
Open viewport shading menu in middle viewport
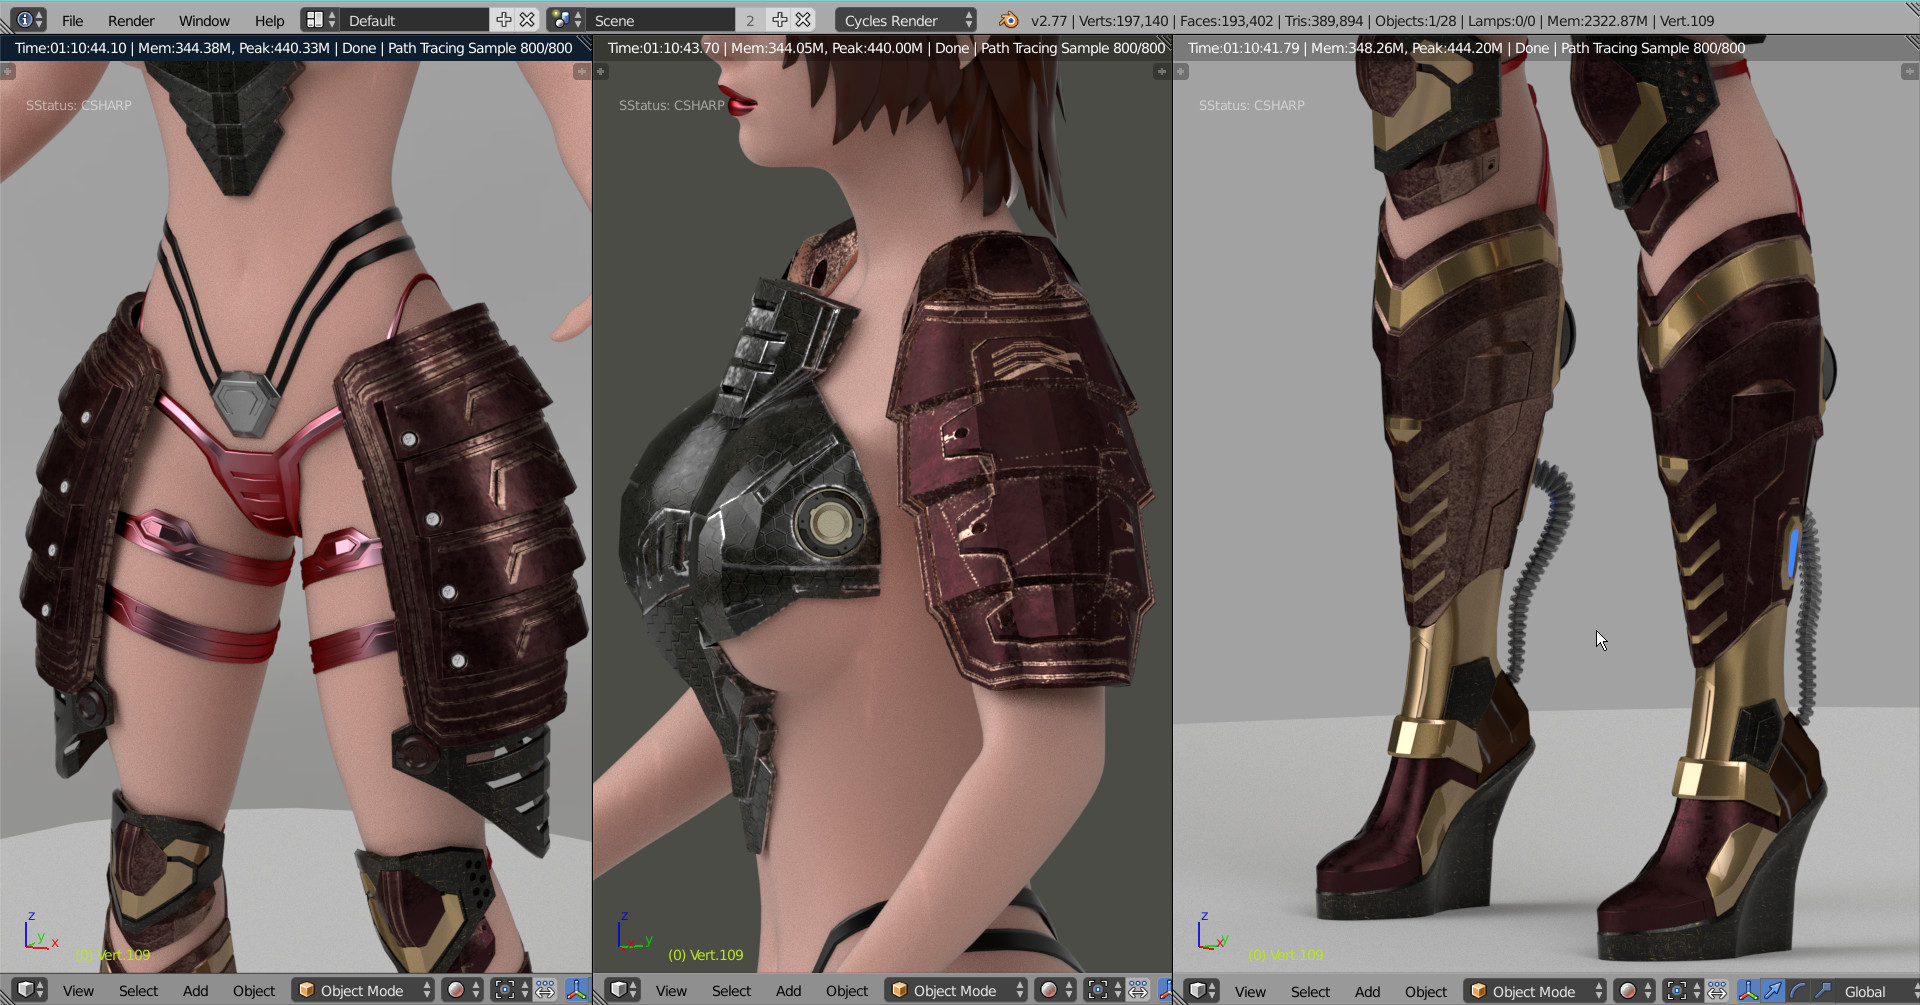(1056, 990)
